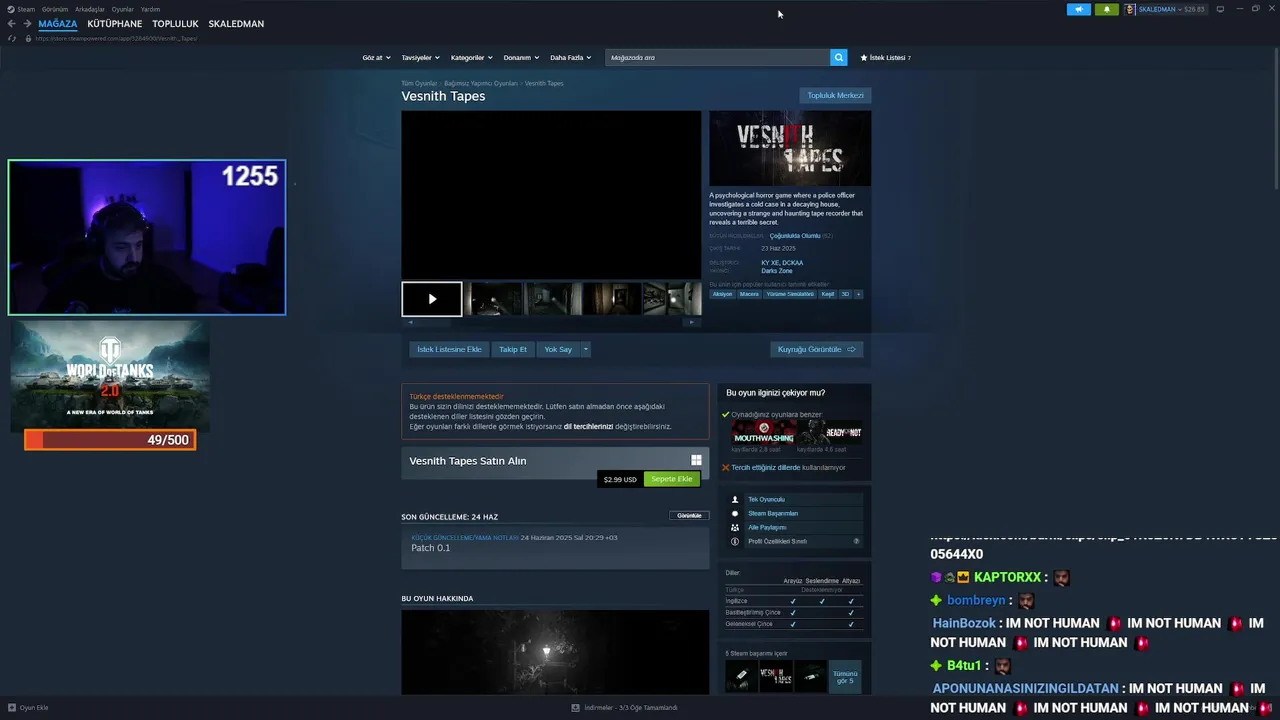Expand the Donanım dropdown
The height and width of the screenshot is (720, 1280).
tap(521, 58)
